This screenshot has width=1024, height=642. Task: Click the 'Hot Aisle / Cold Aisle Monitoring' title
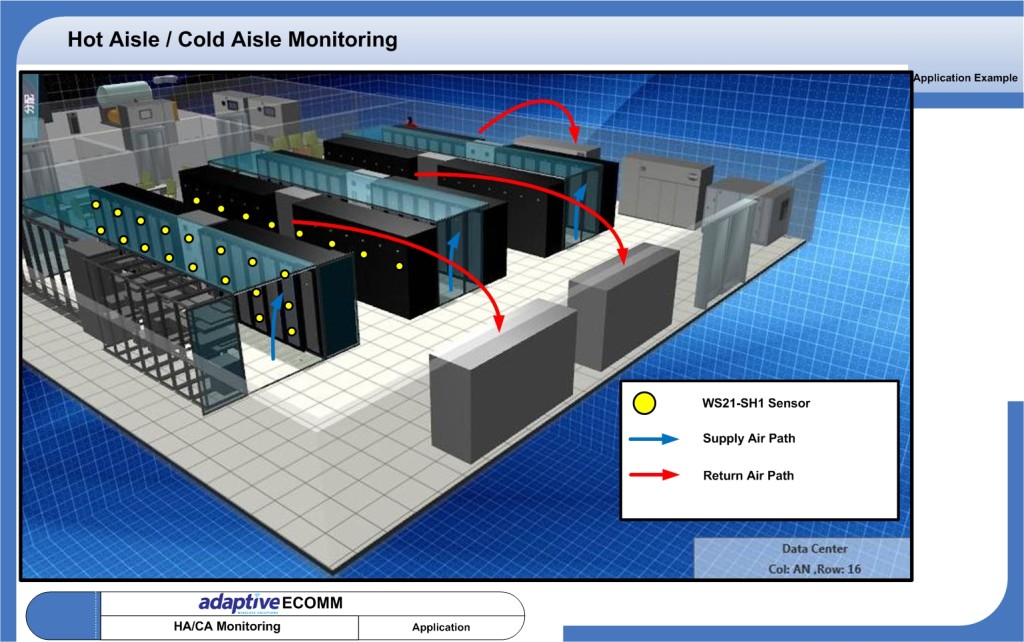coord(232,39)
